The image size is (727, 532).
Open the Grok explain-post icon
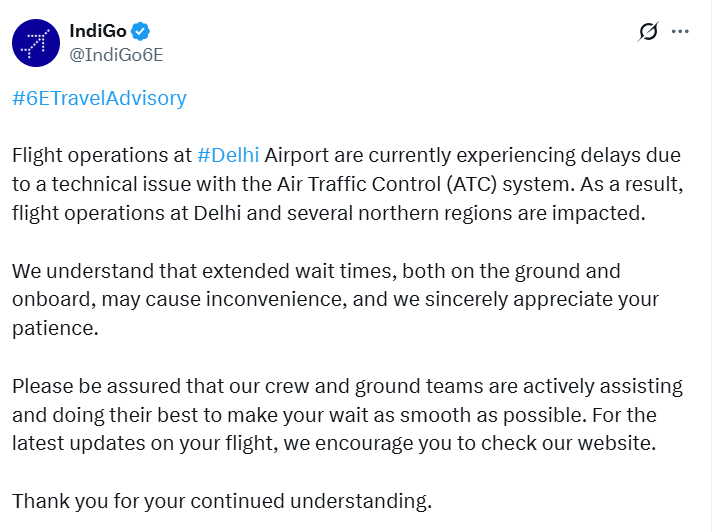[x=648, y=32]
